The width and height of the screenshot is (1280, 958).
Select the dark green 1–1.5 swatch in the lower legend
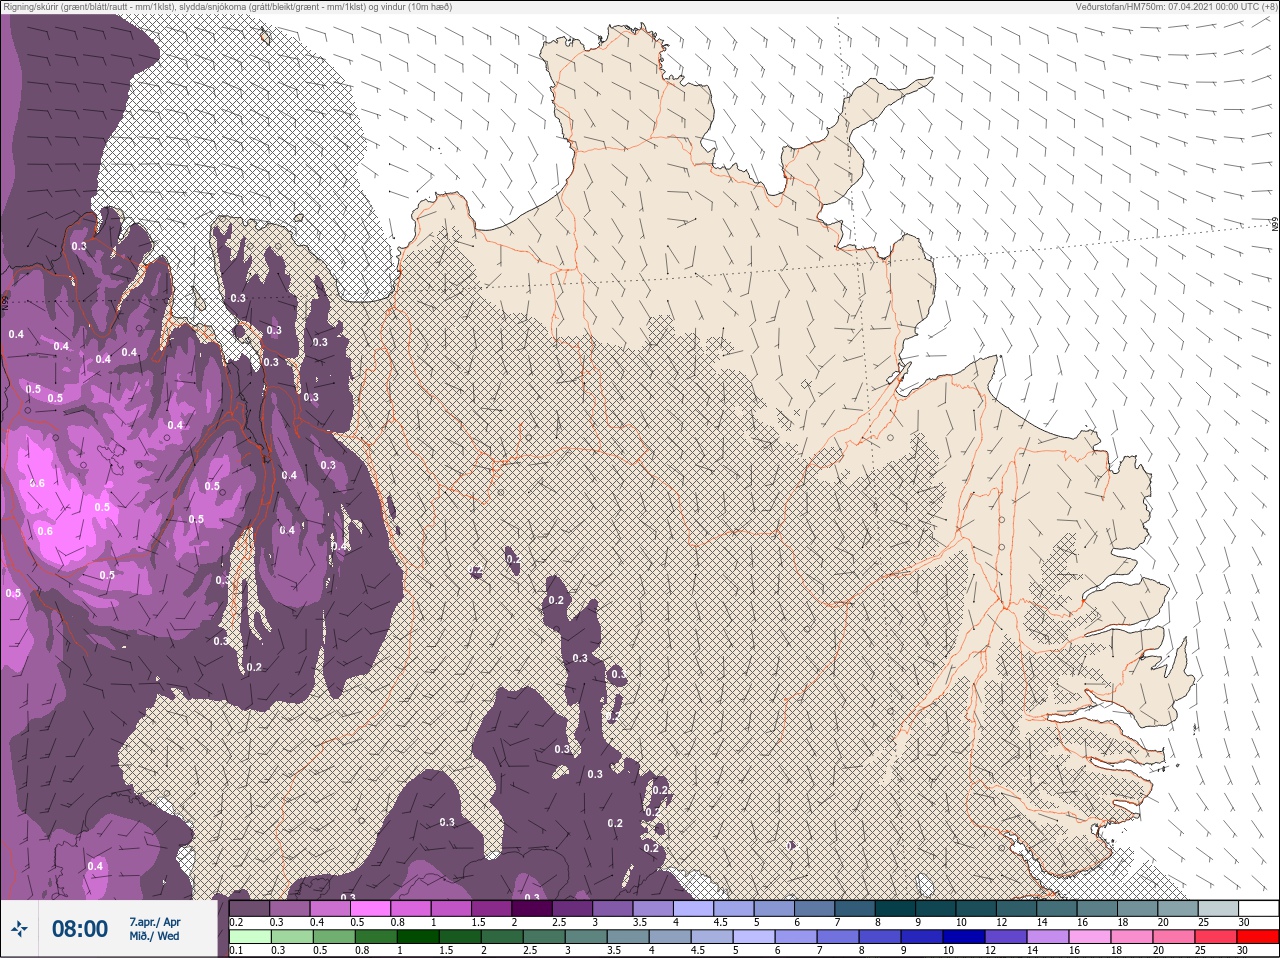[x=419, y=937]
